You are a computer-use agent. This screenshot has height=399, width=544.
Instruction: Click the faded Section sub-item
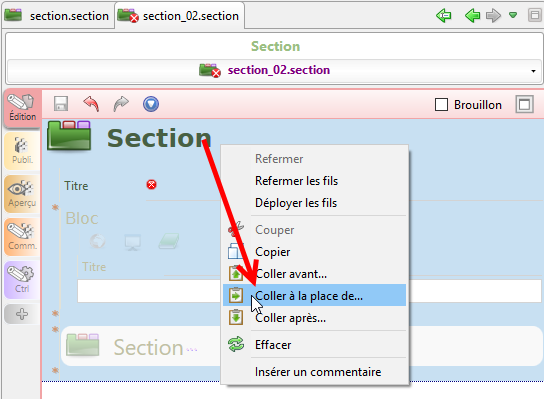coord(148,347)
